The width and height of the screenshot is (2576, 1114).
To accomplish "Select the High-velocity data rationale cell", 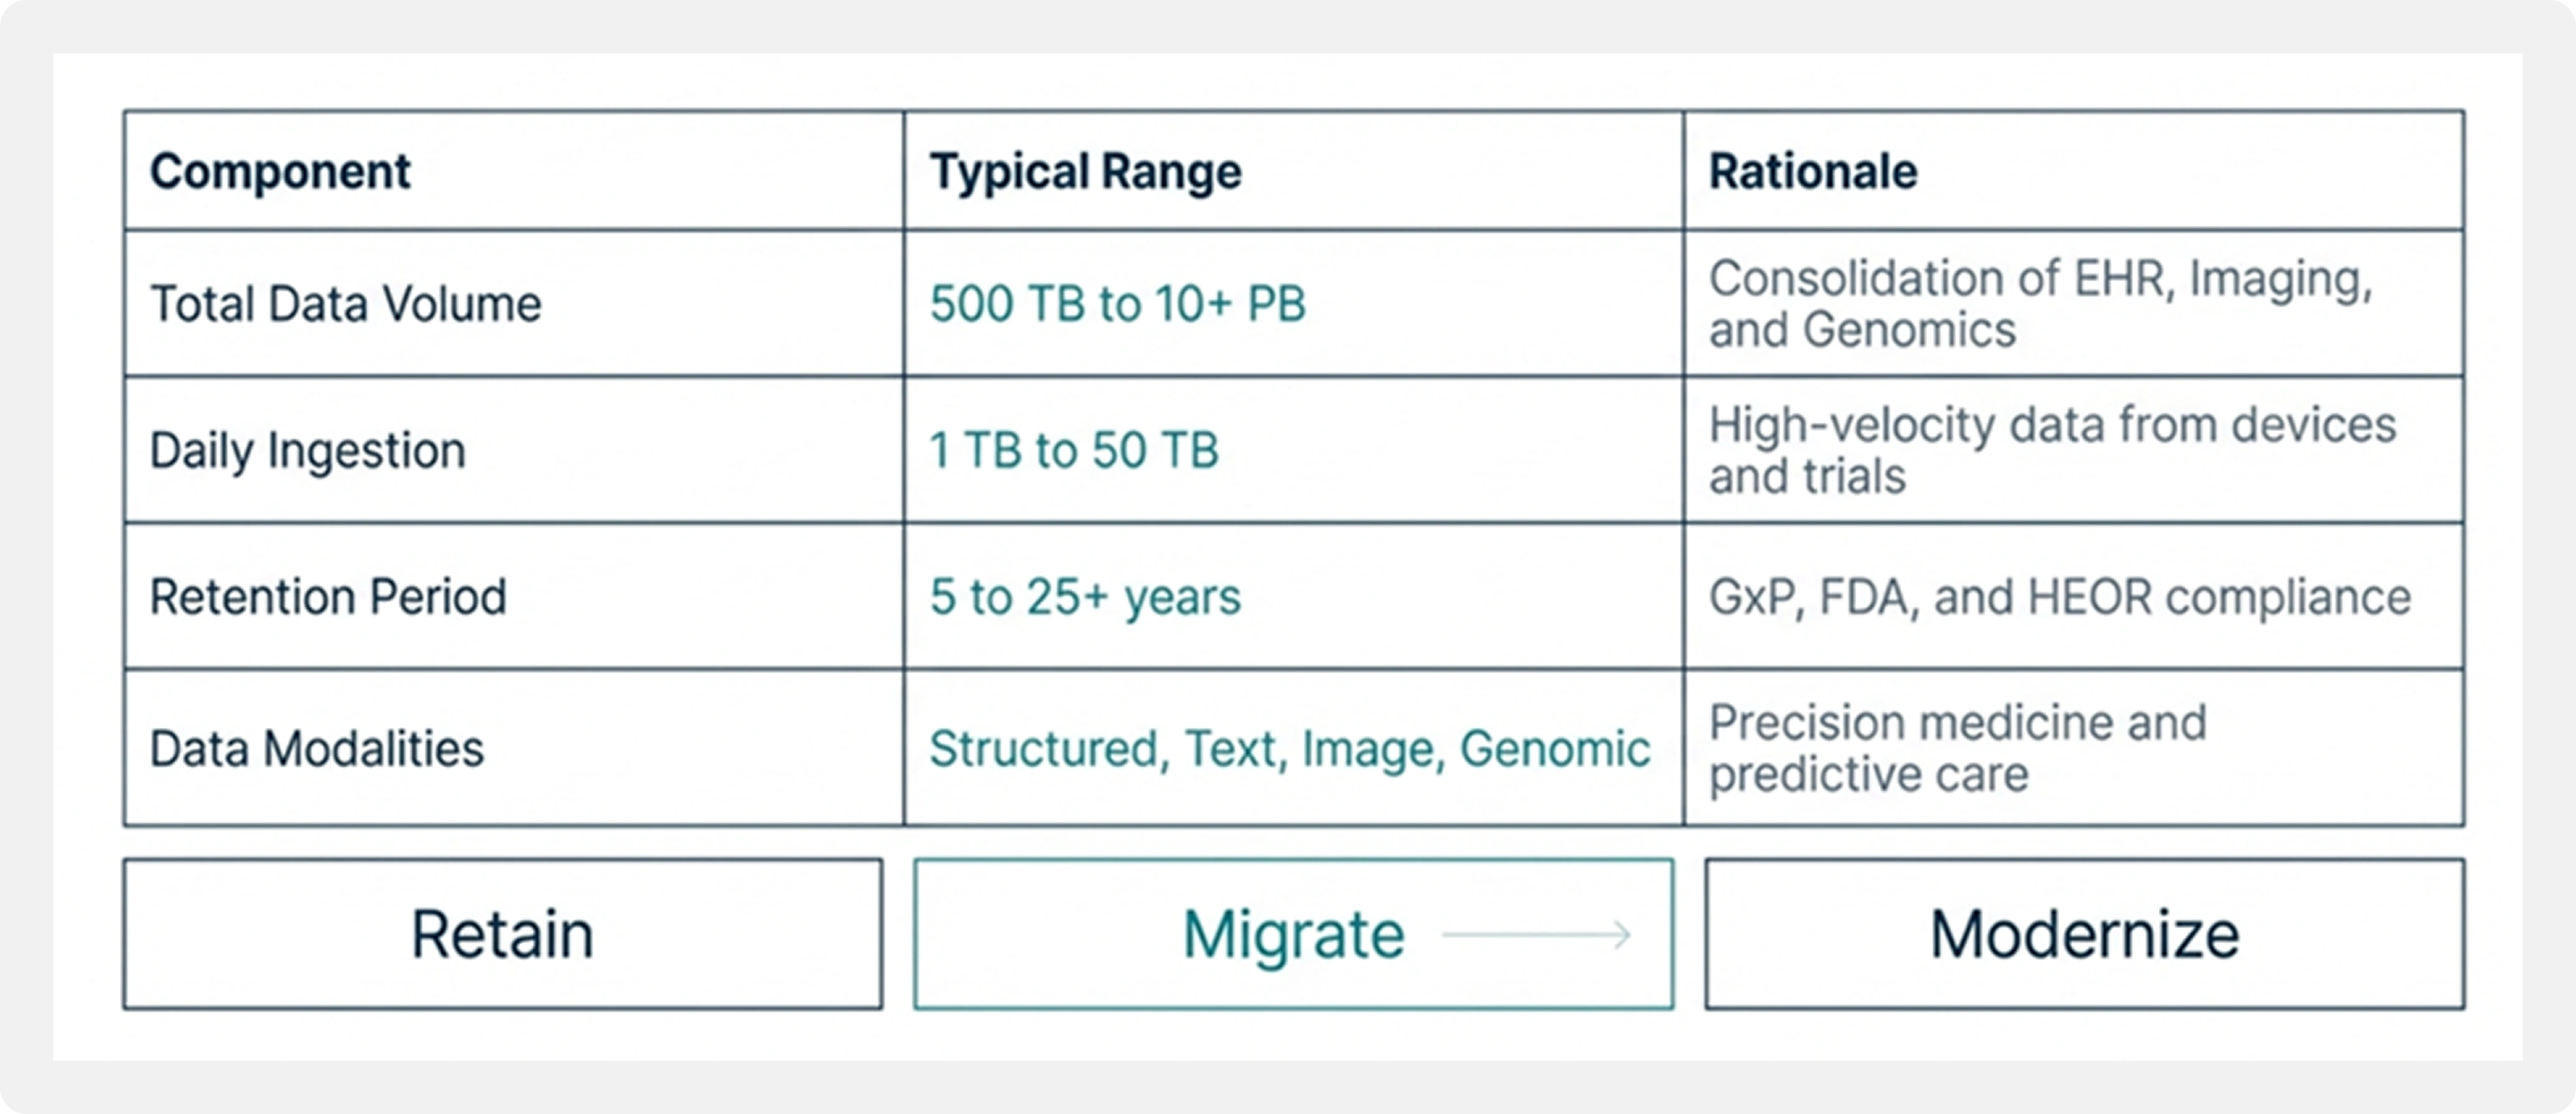I will tap(2052, 450).
